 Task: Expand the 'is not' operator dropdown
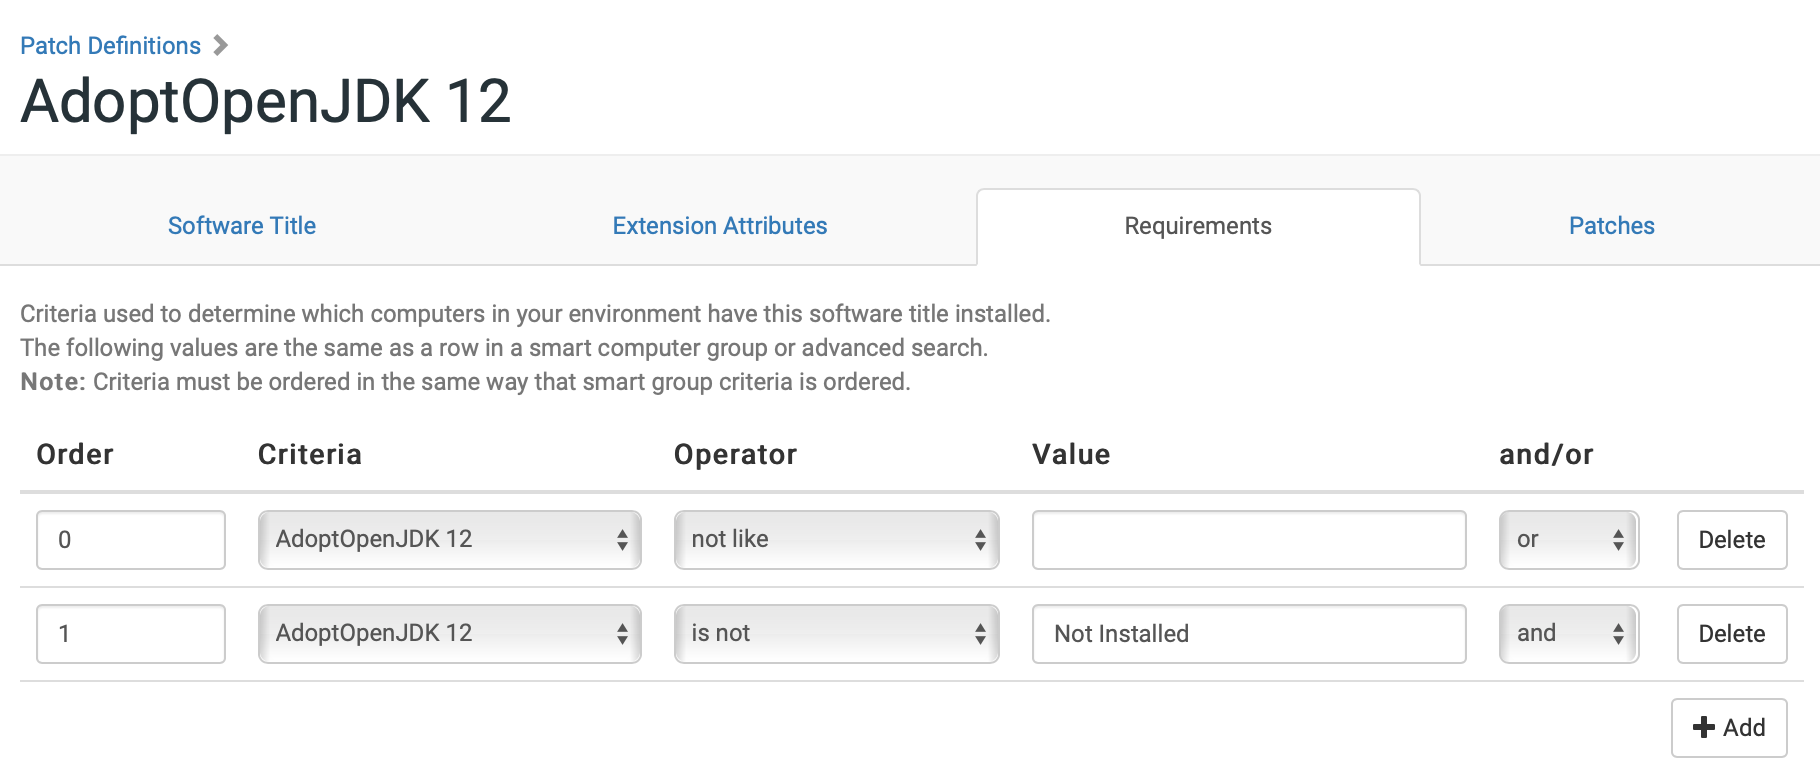click(837, 634)
